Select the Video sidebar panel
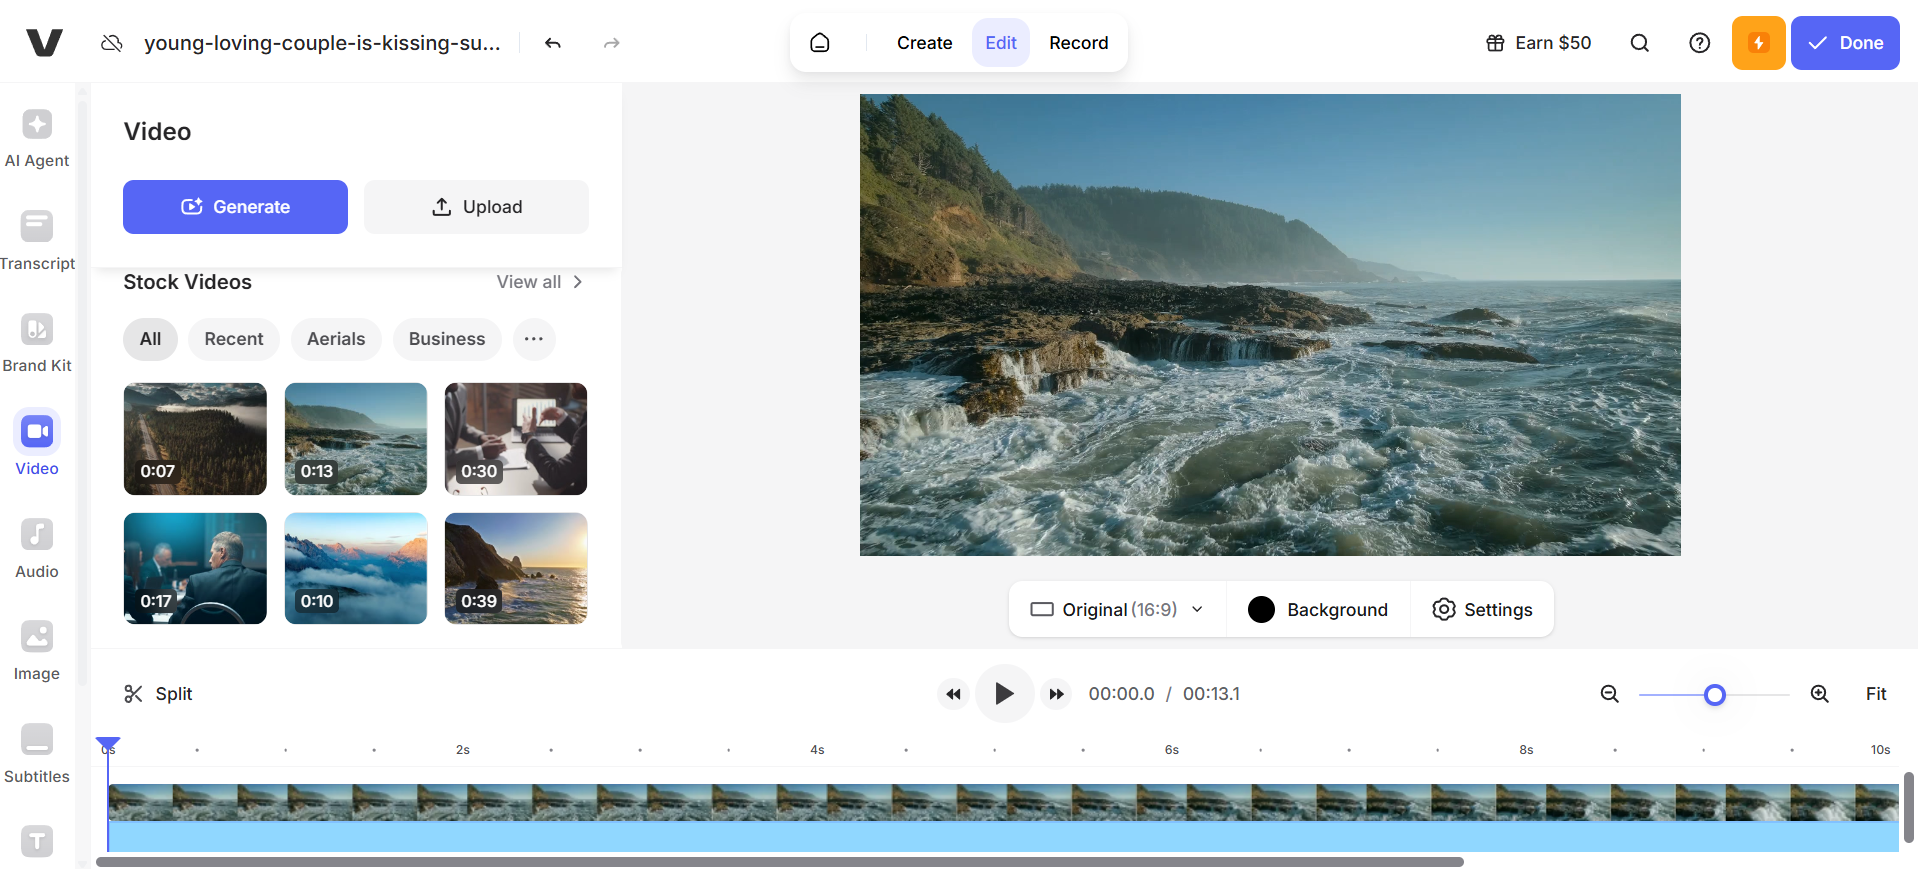 pos(37,445)
